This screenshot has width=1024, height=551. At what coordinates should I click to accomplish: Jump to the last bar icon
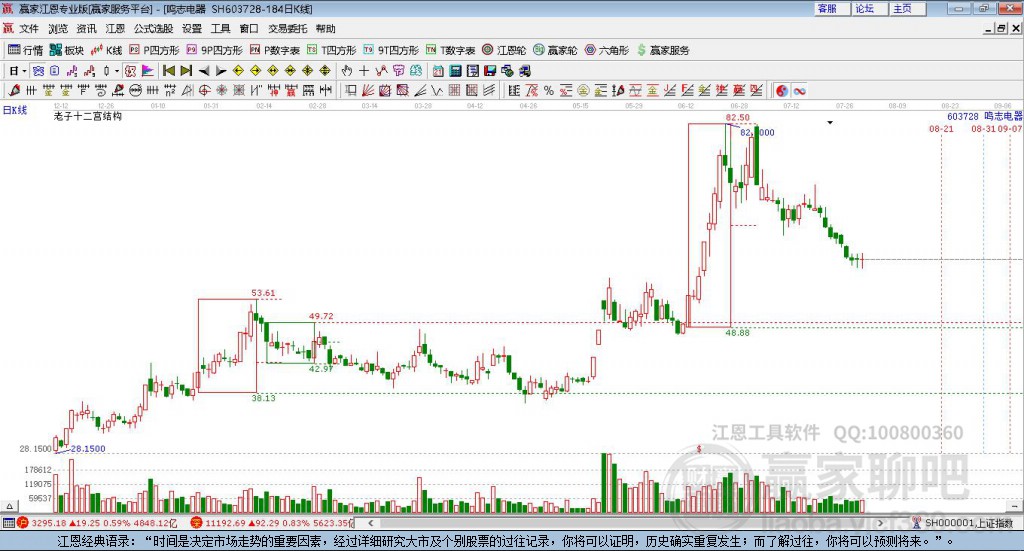coord(186,71)
